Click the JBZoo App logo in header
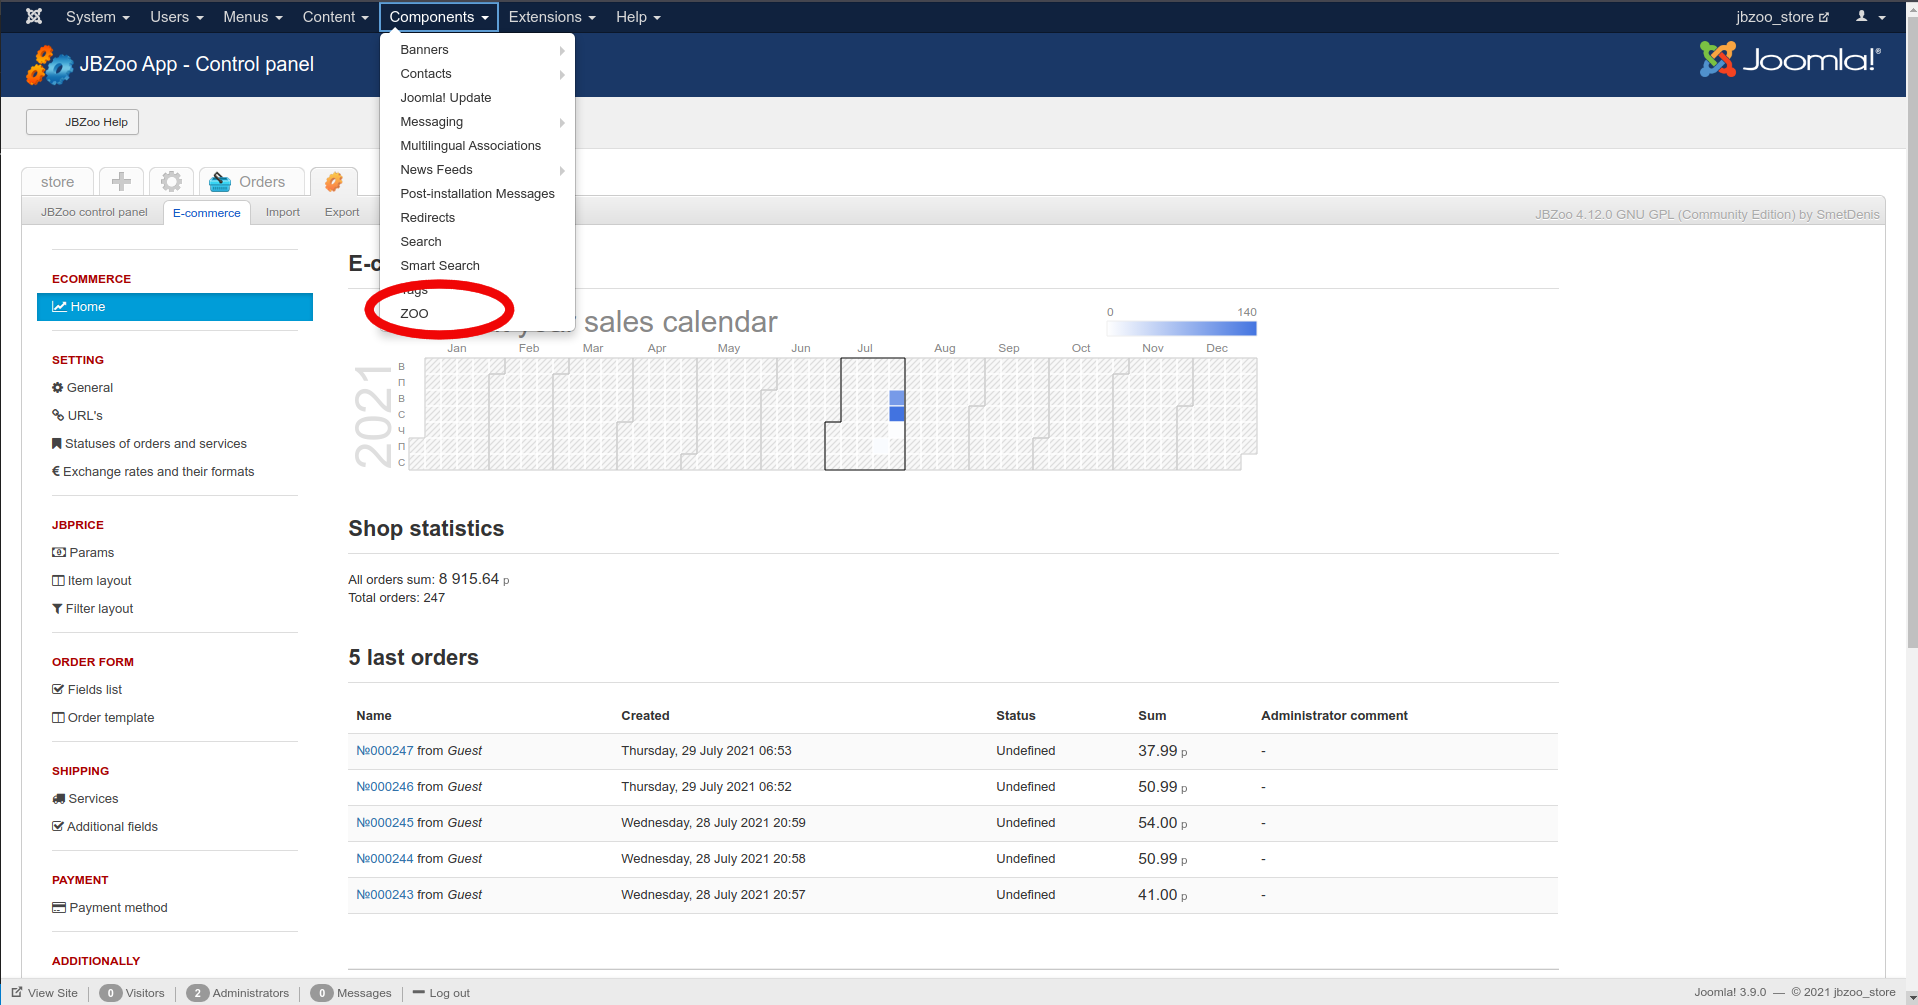The height and width of the screenshot is (1005, 1918). (49, 65)
